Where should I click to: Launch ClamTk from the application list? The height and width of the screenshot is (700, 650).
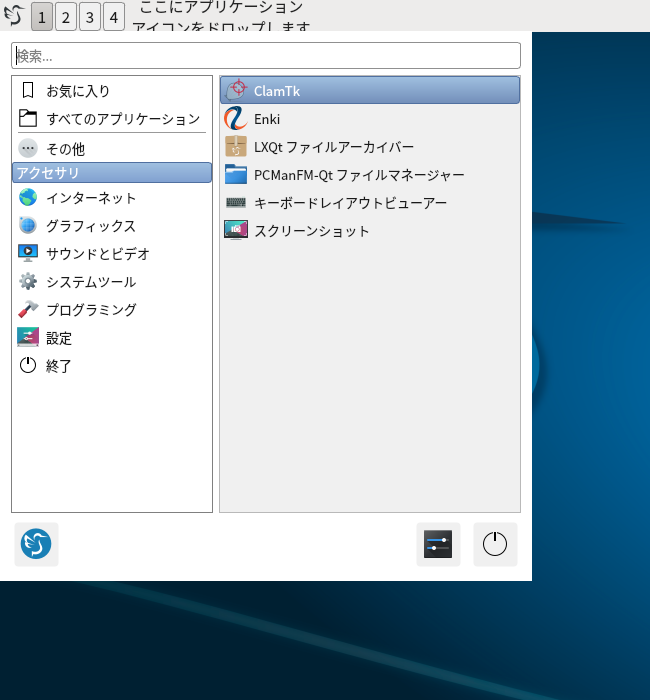click(x=370, y=90)
